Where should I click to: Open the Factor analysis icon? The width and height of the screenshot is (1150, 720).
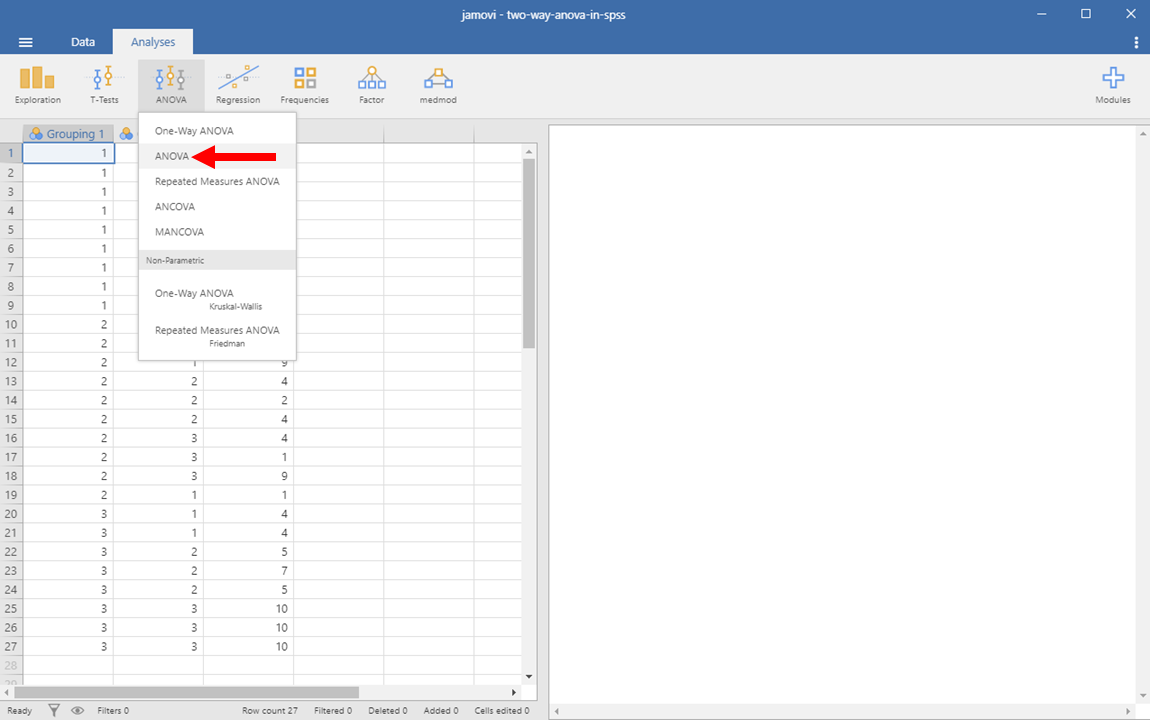[371, 84]
